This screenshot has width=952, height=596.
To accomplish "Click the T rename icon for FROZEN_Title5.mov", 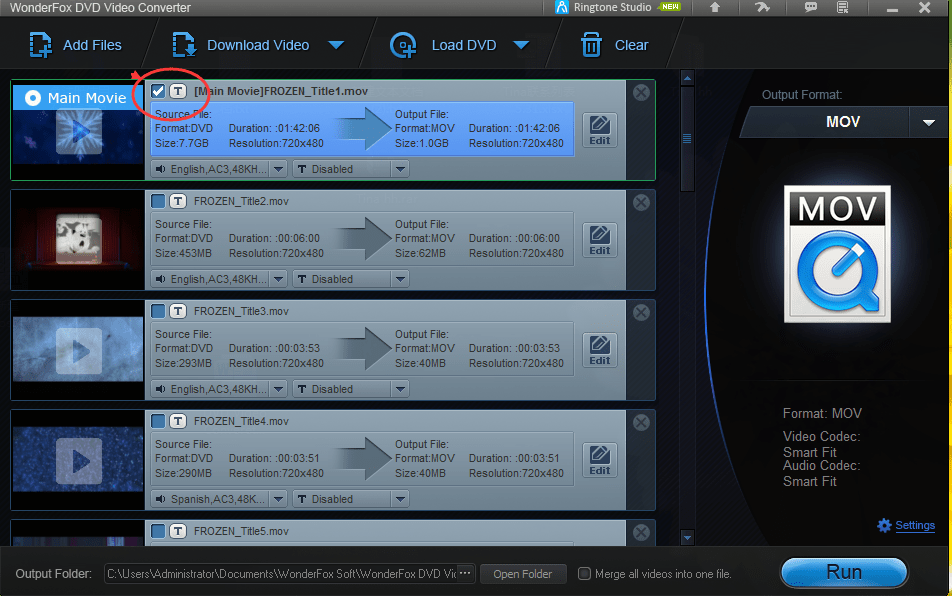I will (x=177, y=531).
